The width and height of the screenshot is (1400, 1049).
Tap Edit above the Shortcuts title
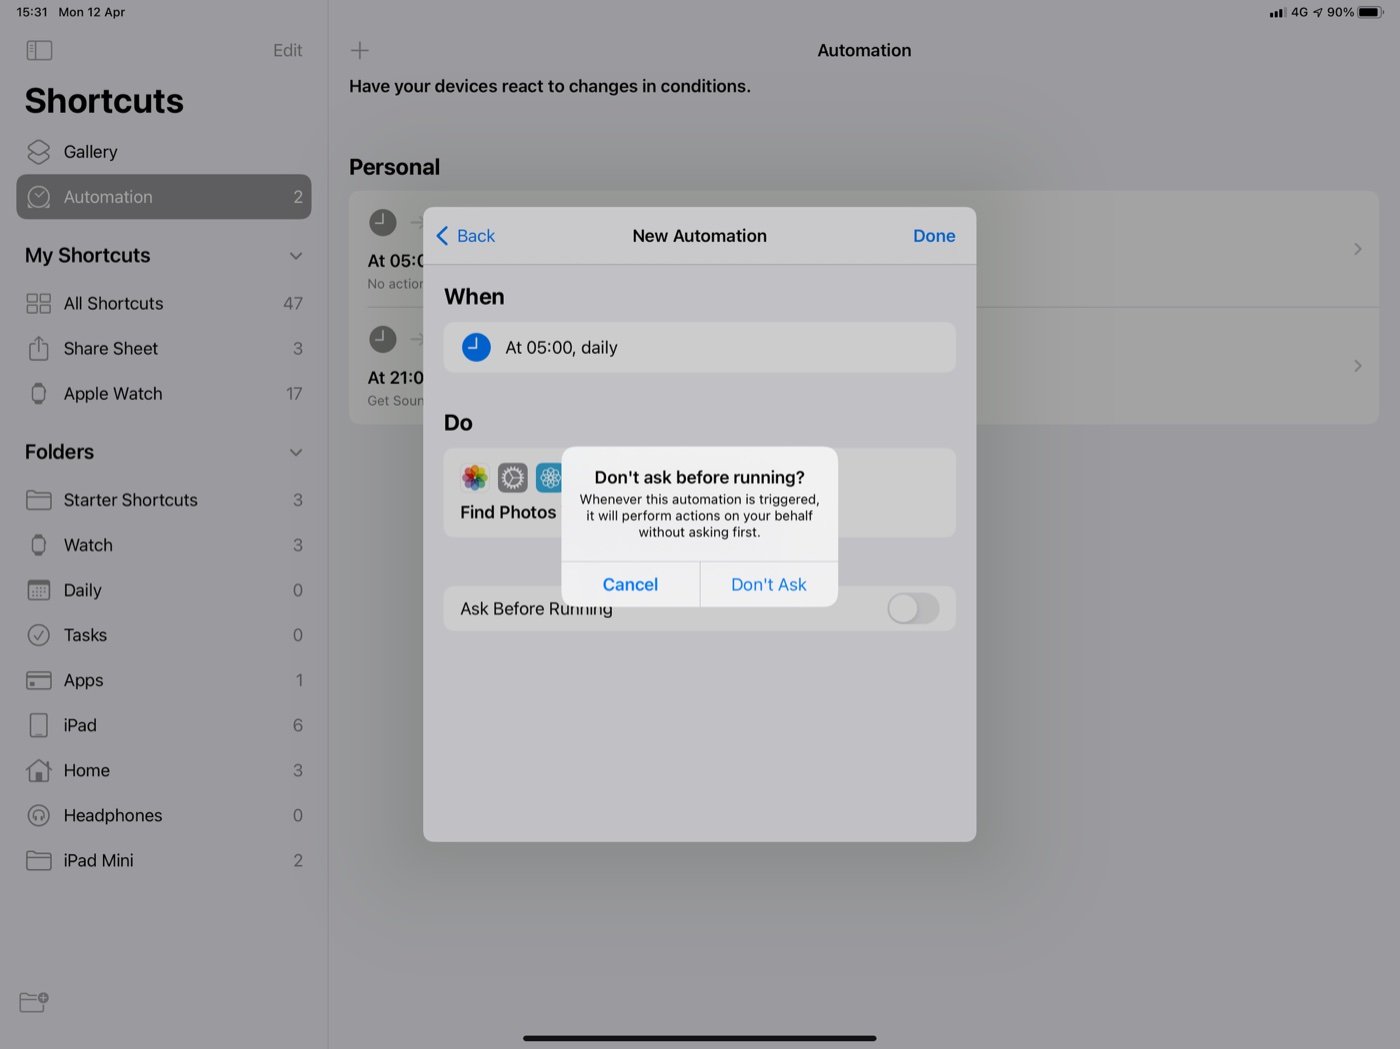(x=287, y=50)
